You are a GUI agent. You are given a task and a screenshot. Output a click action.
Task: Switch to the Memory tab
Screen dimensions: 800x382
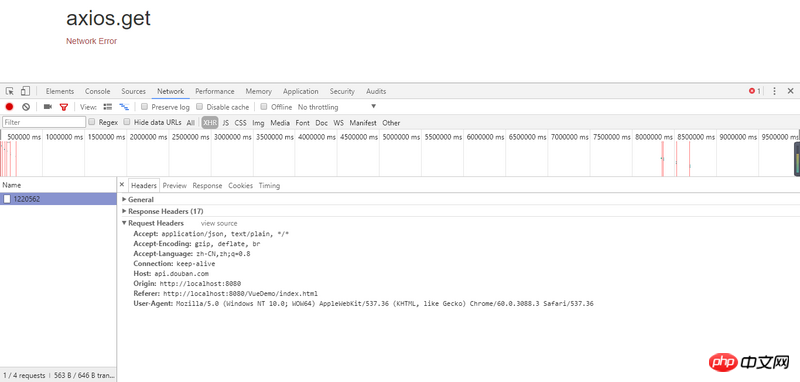(259, 91)
